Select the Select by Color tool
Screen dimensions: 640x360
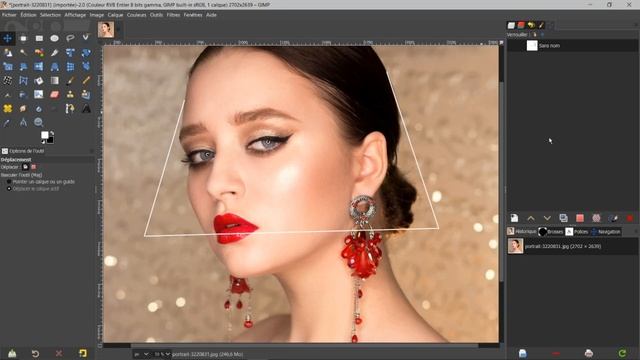coord(39,53)
